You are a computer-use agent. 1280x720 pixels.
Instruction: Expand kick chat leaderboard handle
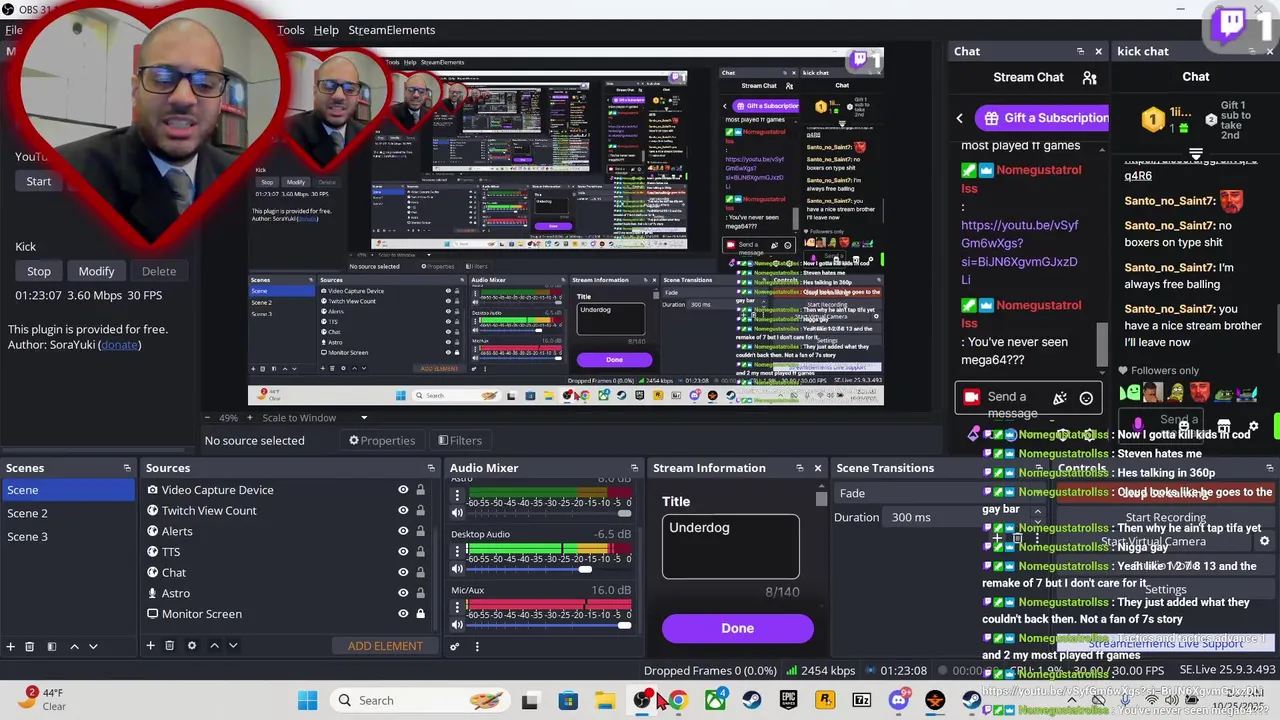pos(1196,155)
